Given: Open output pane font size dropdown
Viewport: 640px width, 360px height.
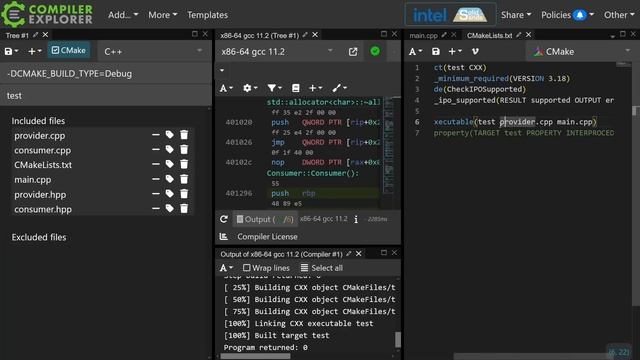Looking at the screenshot, I should point(226,268).
